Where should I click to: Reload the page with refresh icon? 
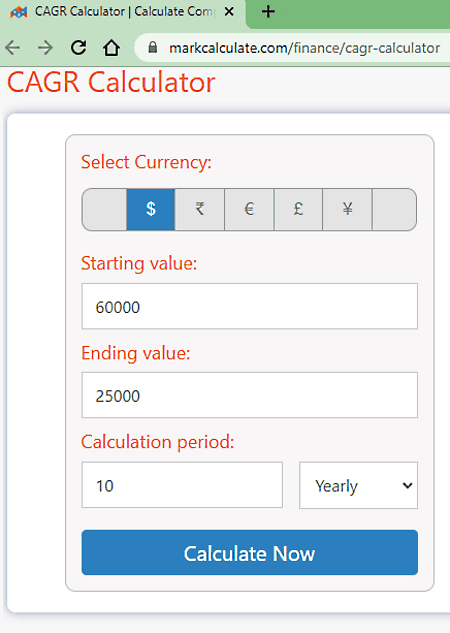tap(78, 48)
